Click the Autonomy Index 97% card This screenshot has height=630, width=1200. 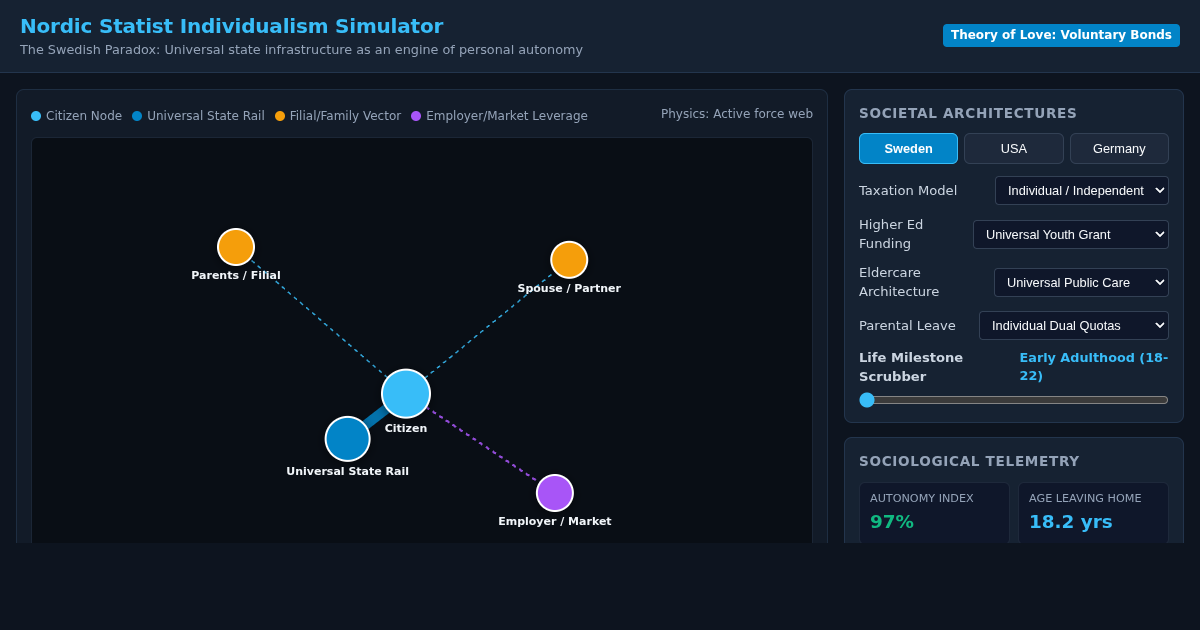934,513
